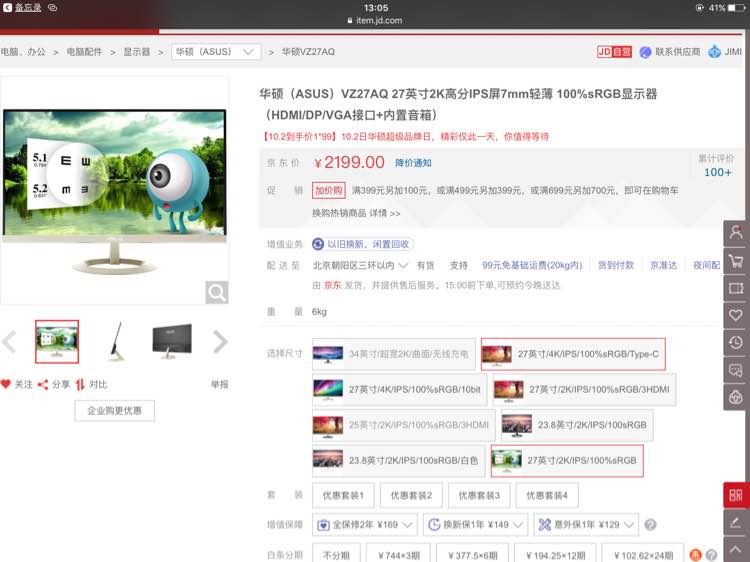
Task: Go to 电脑配件 breadcrumb category
Action: pyautogui.click(x=84, y=52)
